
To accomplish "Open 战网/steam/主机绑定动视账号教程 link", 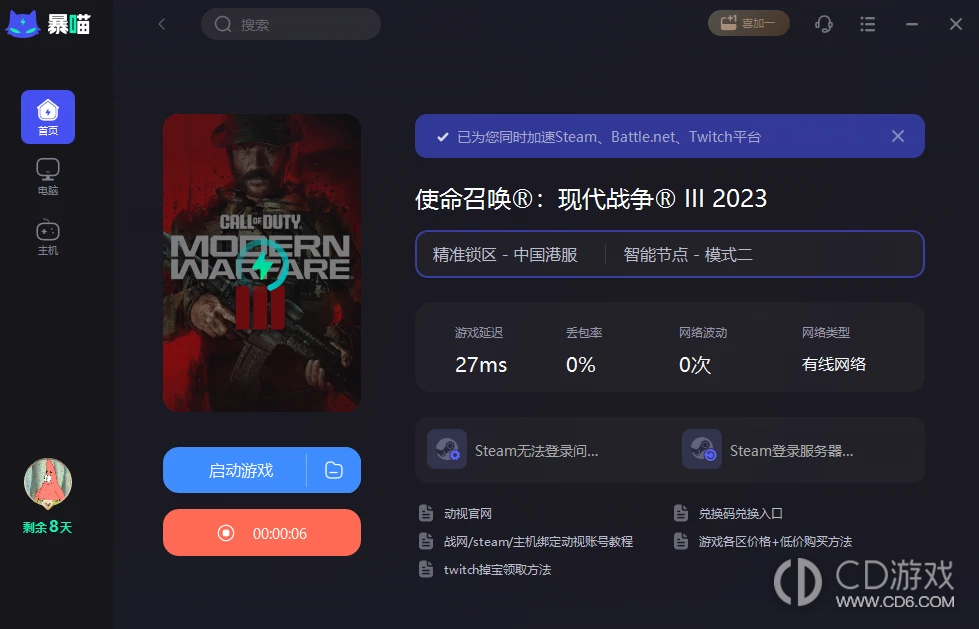I will [538, 542].
